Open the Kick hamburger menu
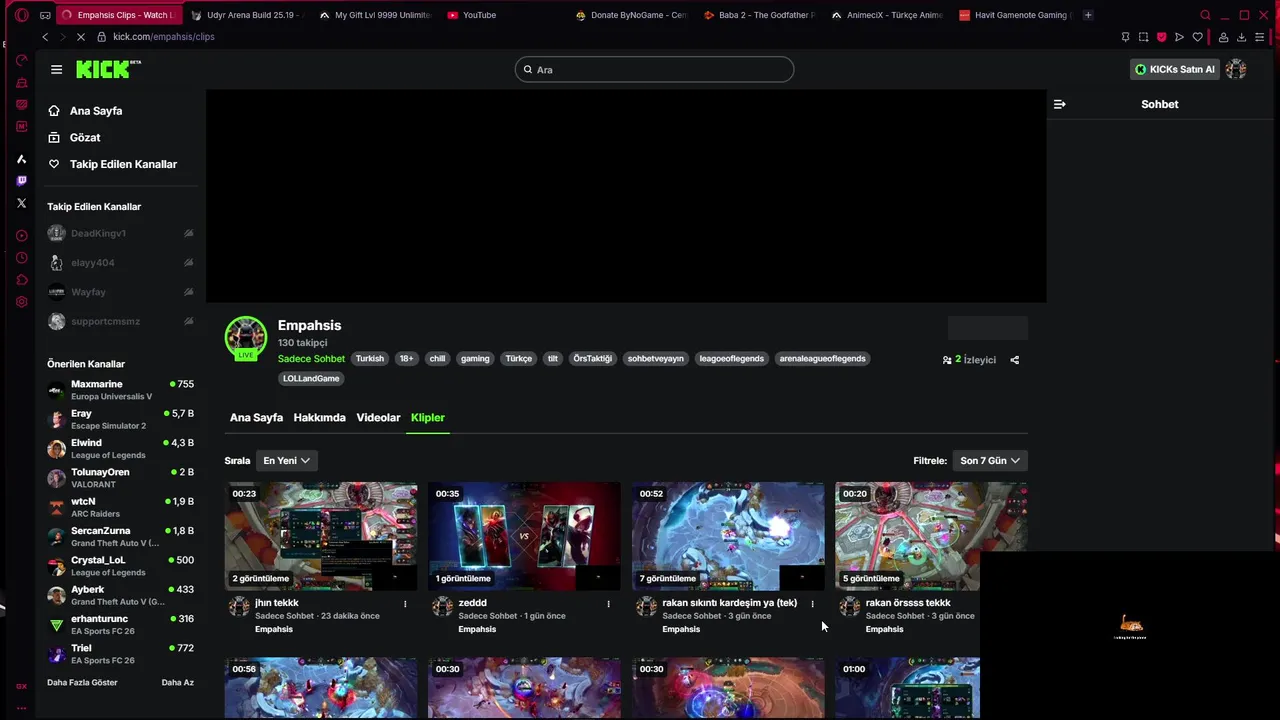The height and width of the screenshot is (720, 1280). point(56,69)
